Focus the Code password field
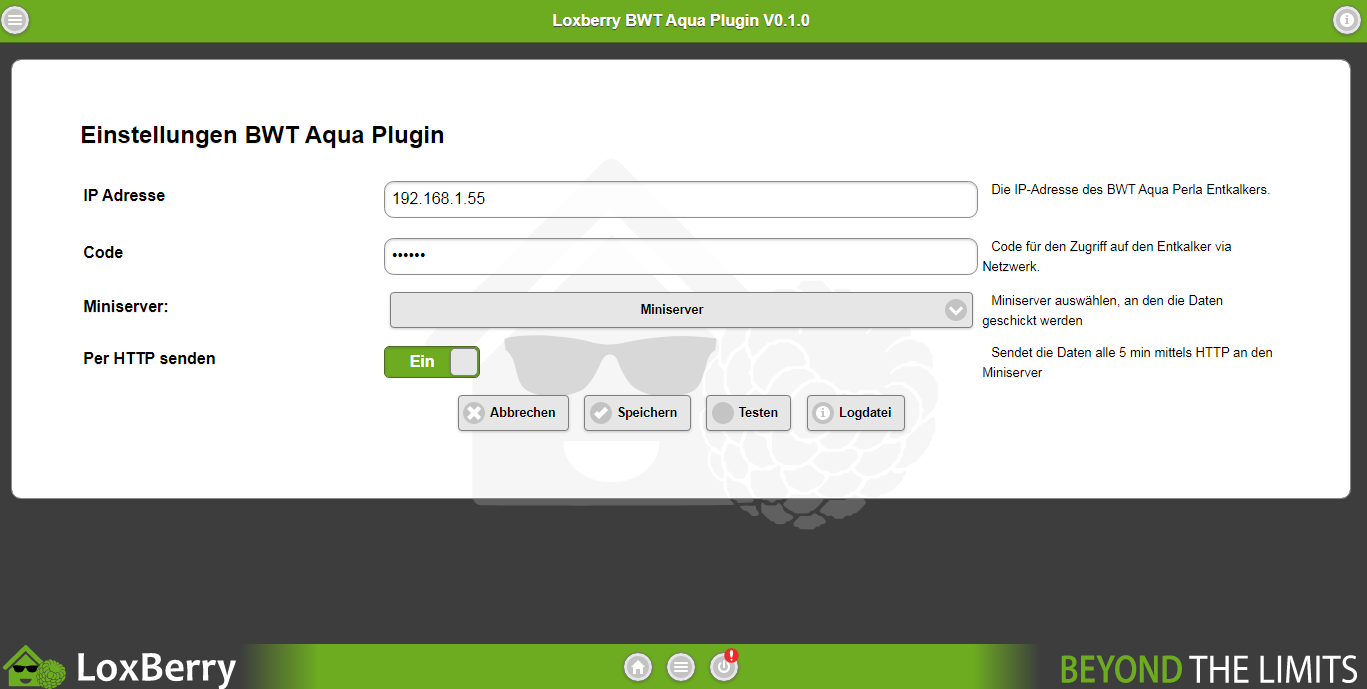The width and height of the screenshot is (1367, 689). (680, 256)
